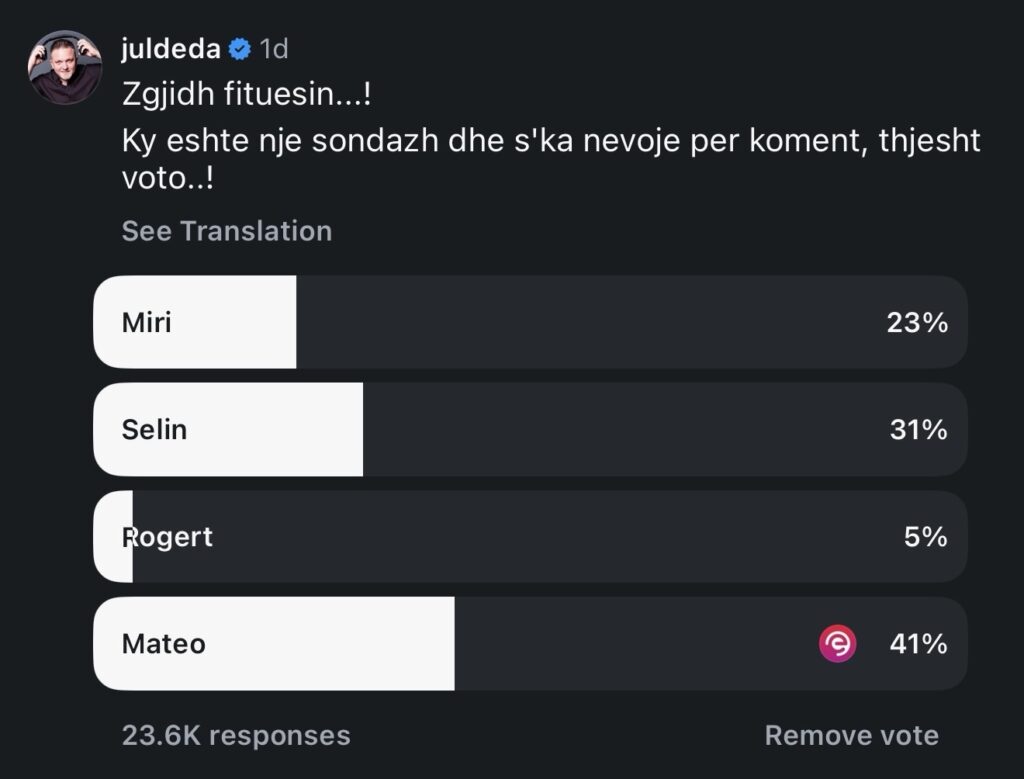Open juldeda's profile via the username
This screenshot has height=779, width=1024.
tap(172, 46)
